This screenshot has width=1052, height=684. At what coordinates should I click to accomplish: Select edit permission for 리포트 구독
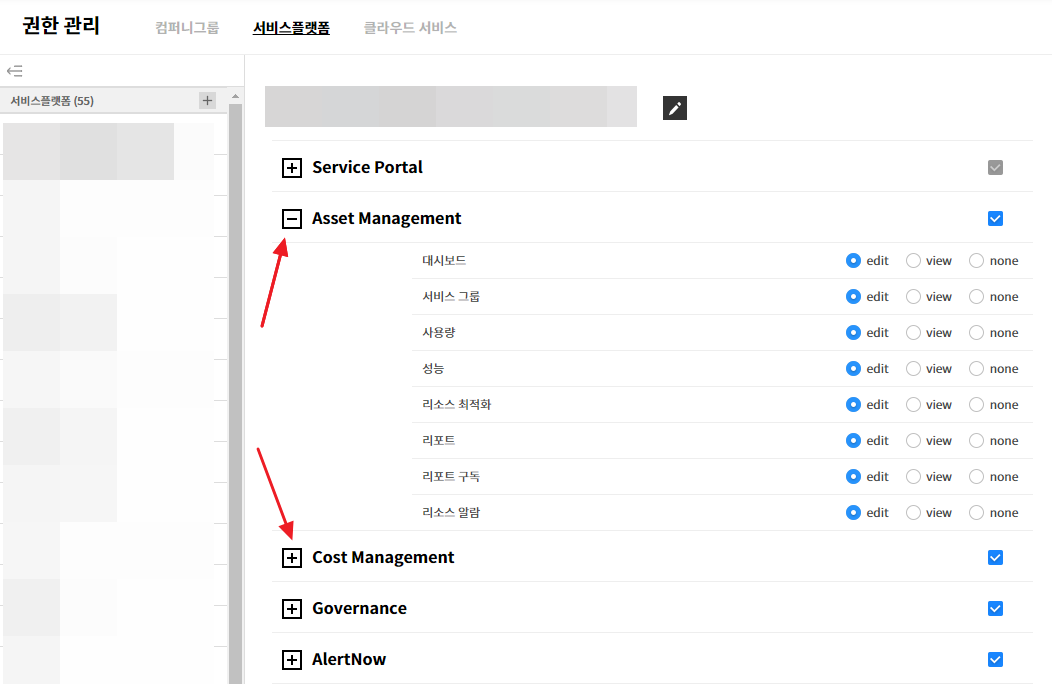pos(853,477)
